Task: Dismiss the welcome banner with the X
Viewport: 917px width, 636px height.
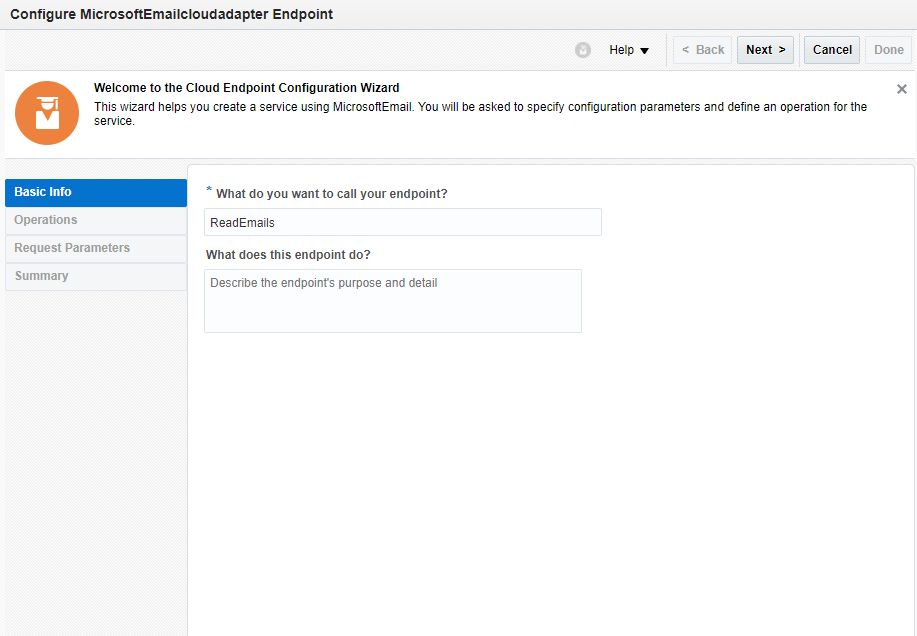Action: tap(902, 89)
